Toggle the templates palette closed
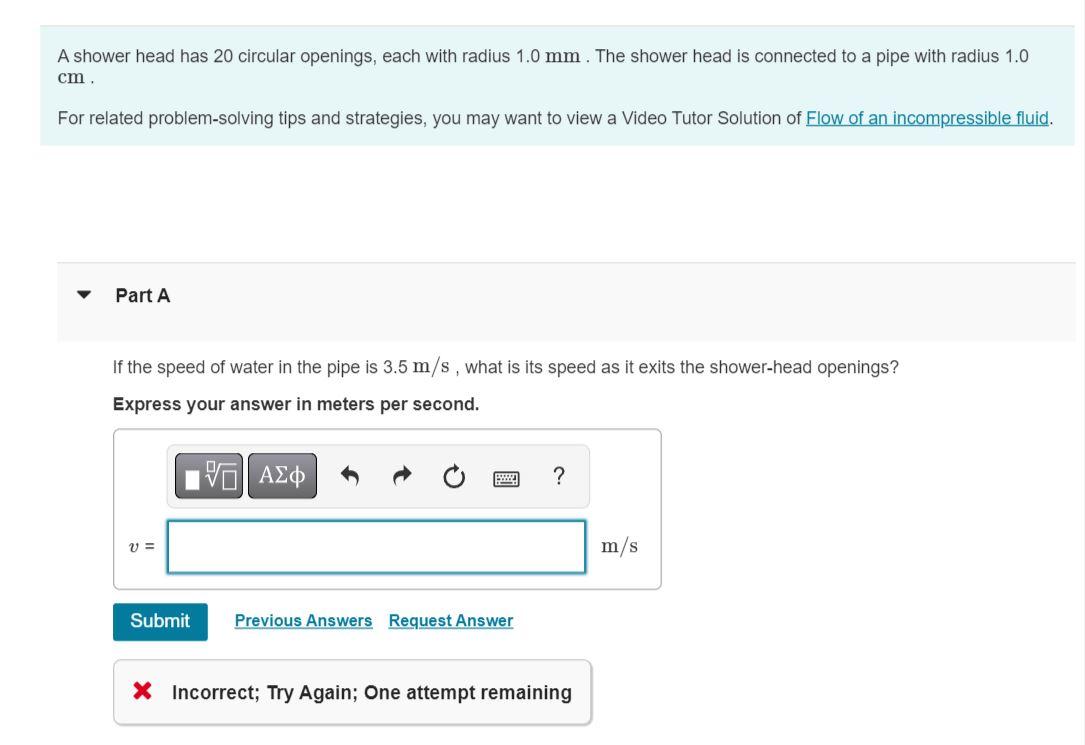The width and height of the screenshot is (1085, 745). tap(208, 475)
